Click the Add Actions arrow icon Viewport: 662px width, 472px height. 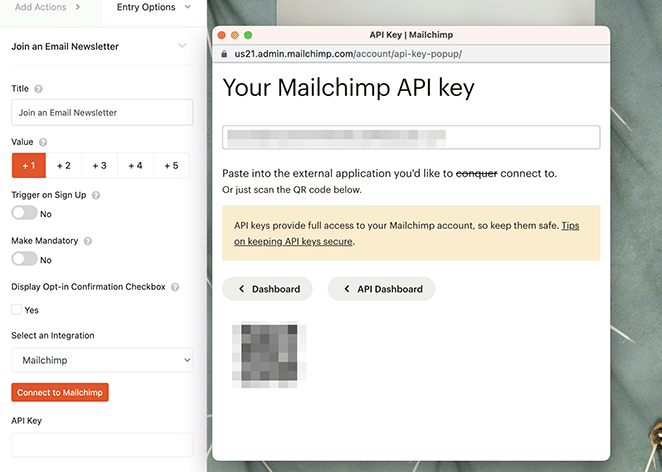coord(78,7)
